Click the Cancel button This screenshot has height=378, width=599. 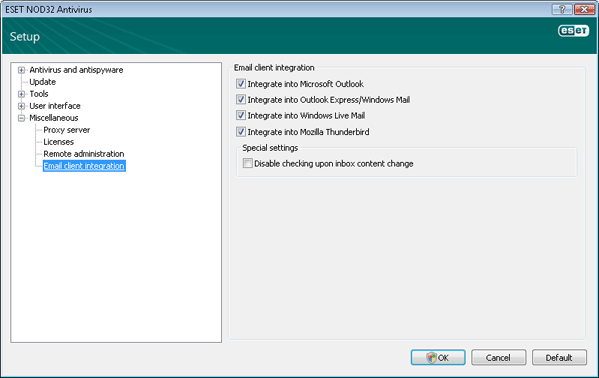point(498,357)
